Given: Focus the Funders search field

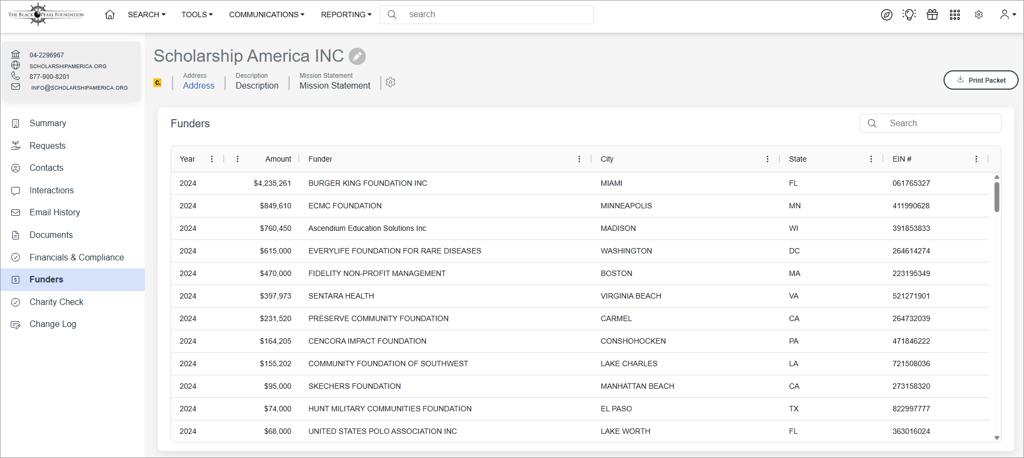Looking at the screenshot, I should click(x=930, y=123).
